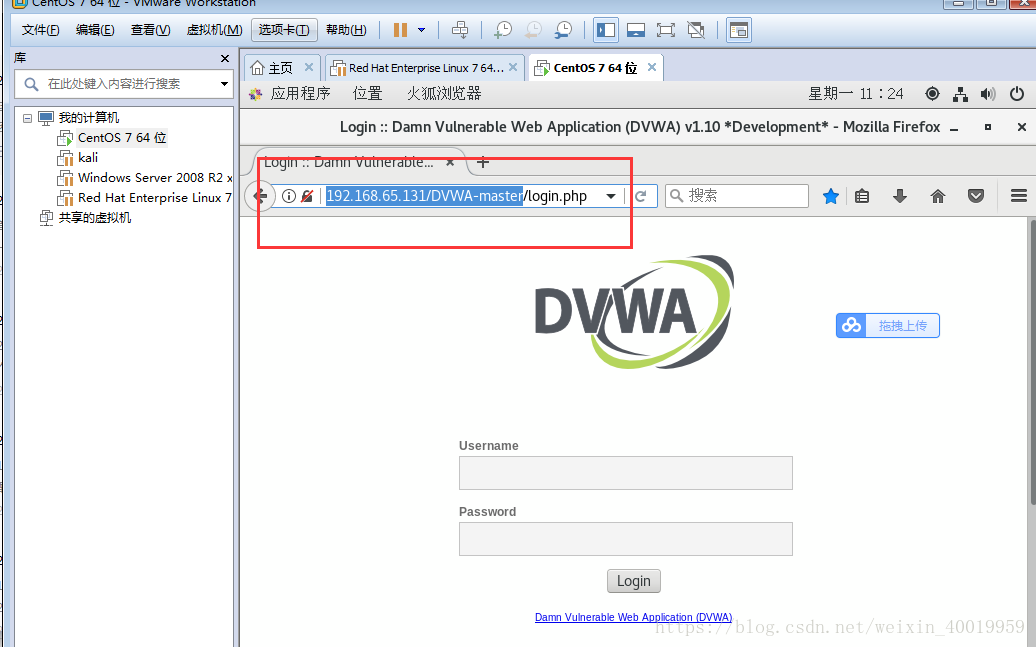The width and height of the screenshot is (1036, 647).
Task: Click 火狐浏览器 in top panel
Action: pos(444,94)
